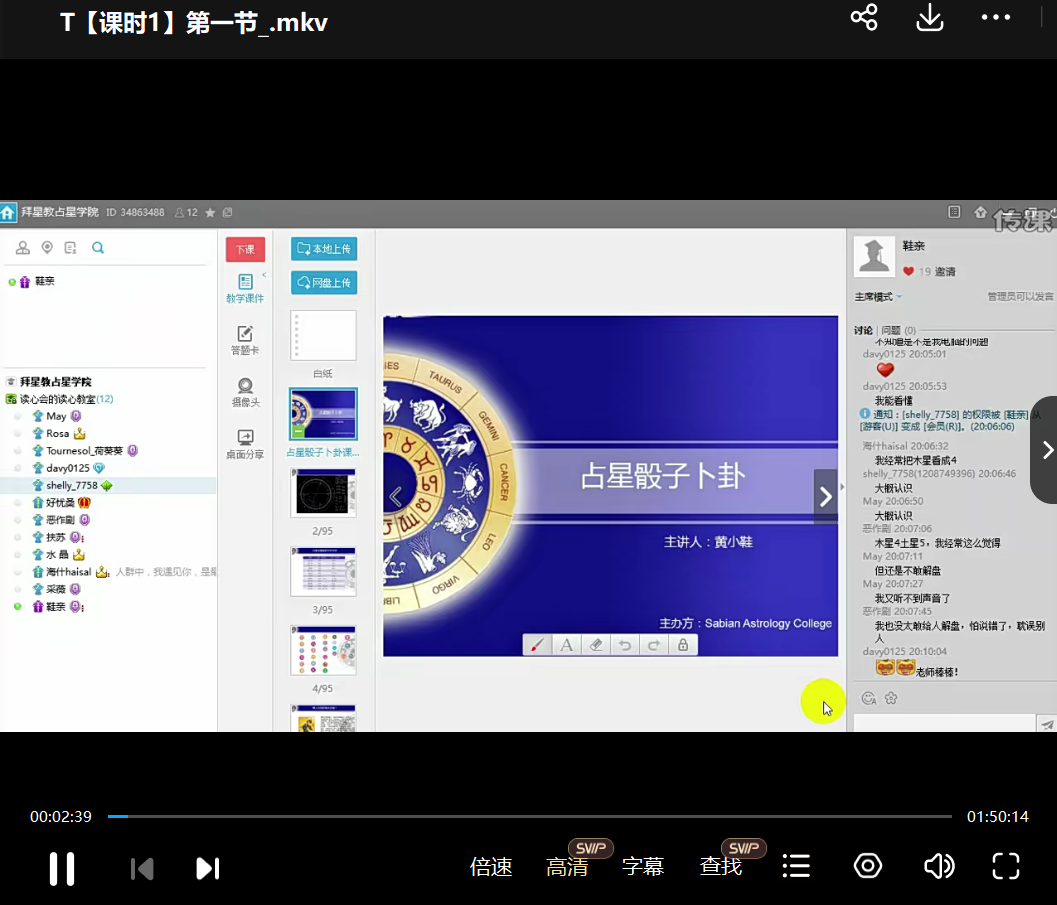This screenshot has height=905, width=1057.
Task: Select the 占星骰子卜卦 slide thumbnail
Action: tap(323, 414)
